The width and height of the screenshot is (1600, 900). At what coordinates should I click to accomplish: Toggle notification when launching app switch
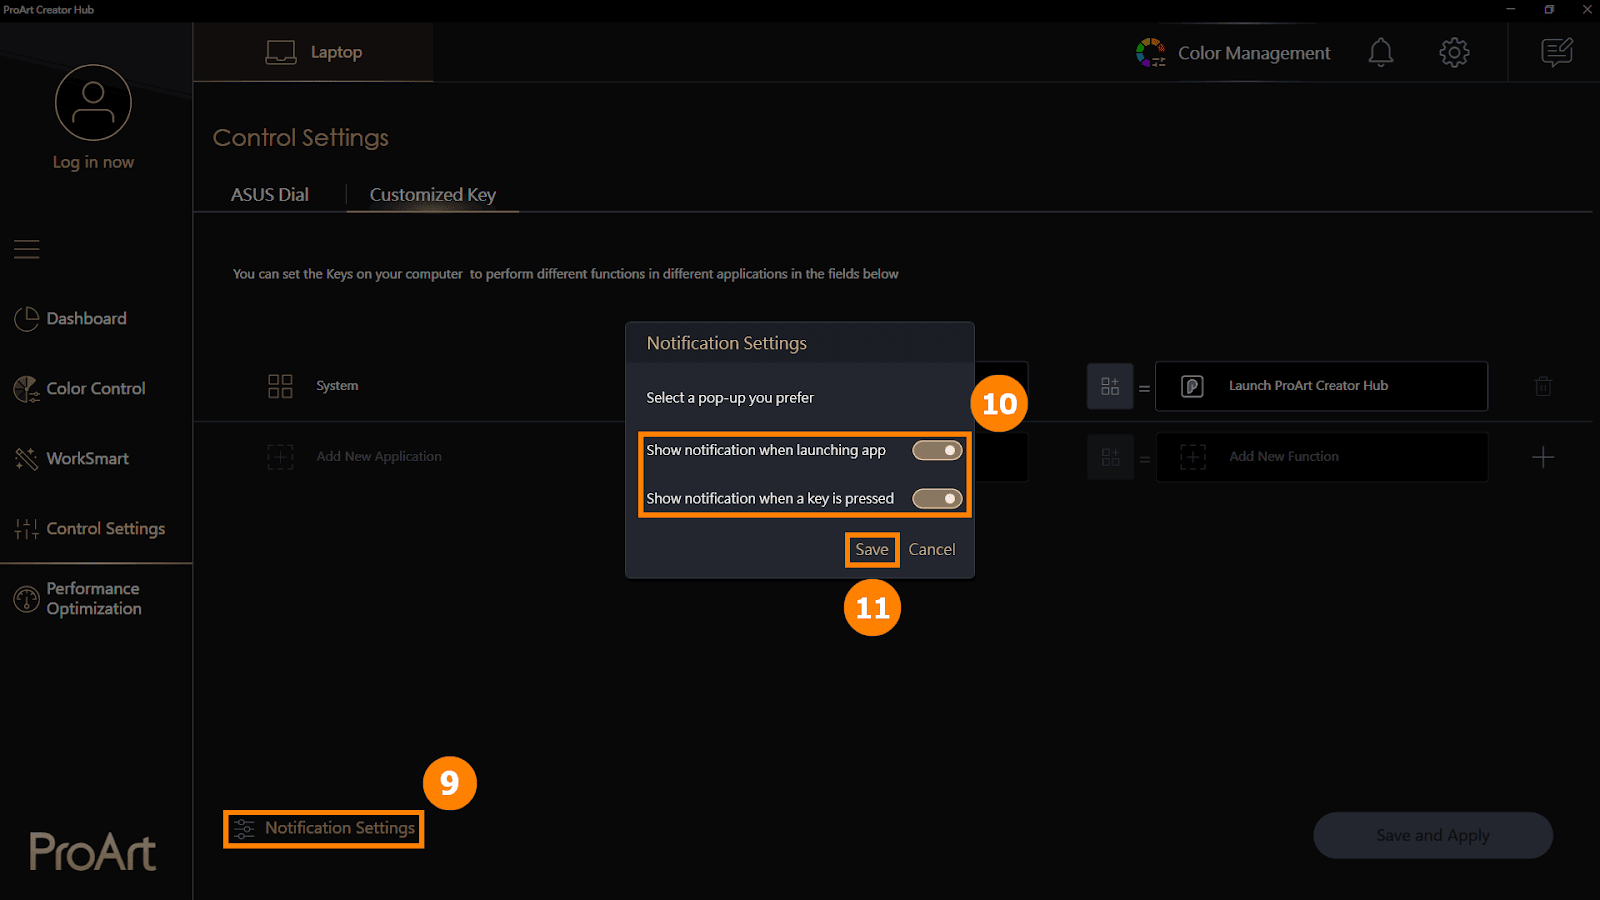coord(937,450)
